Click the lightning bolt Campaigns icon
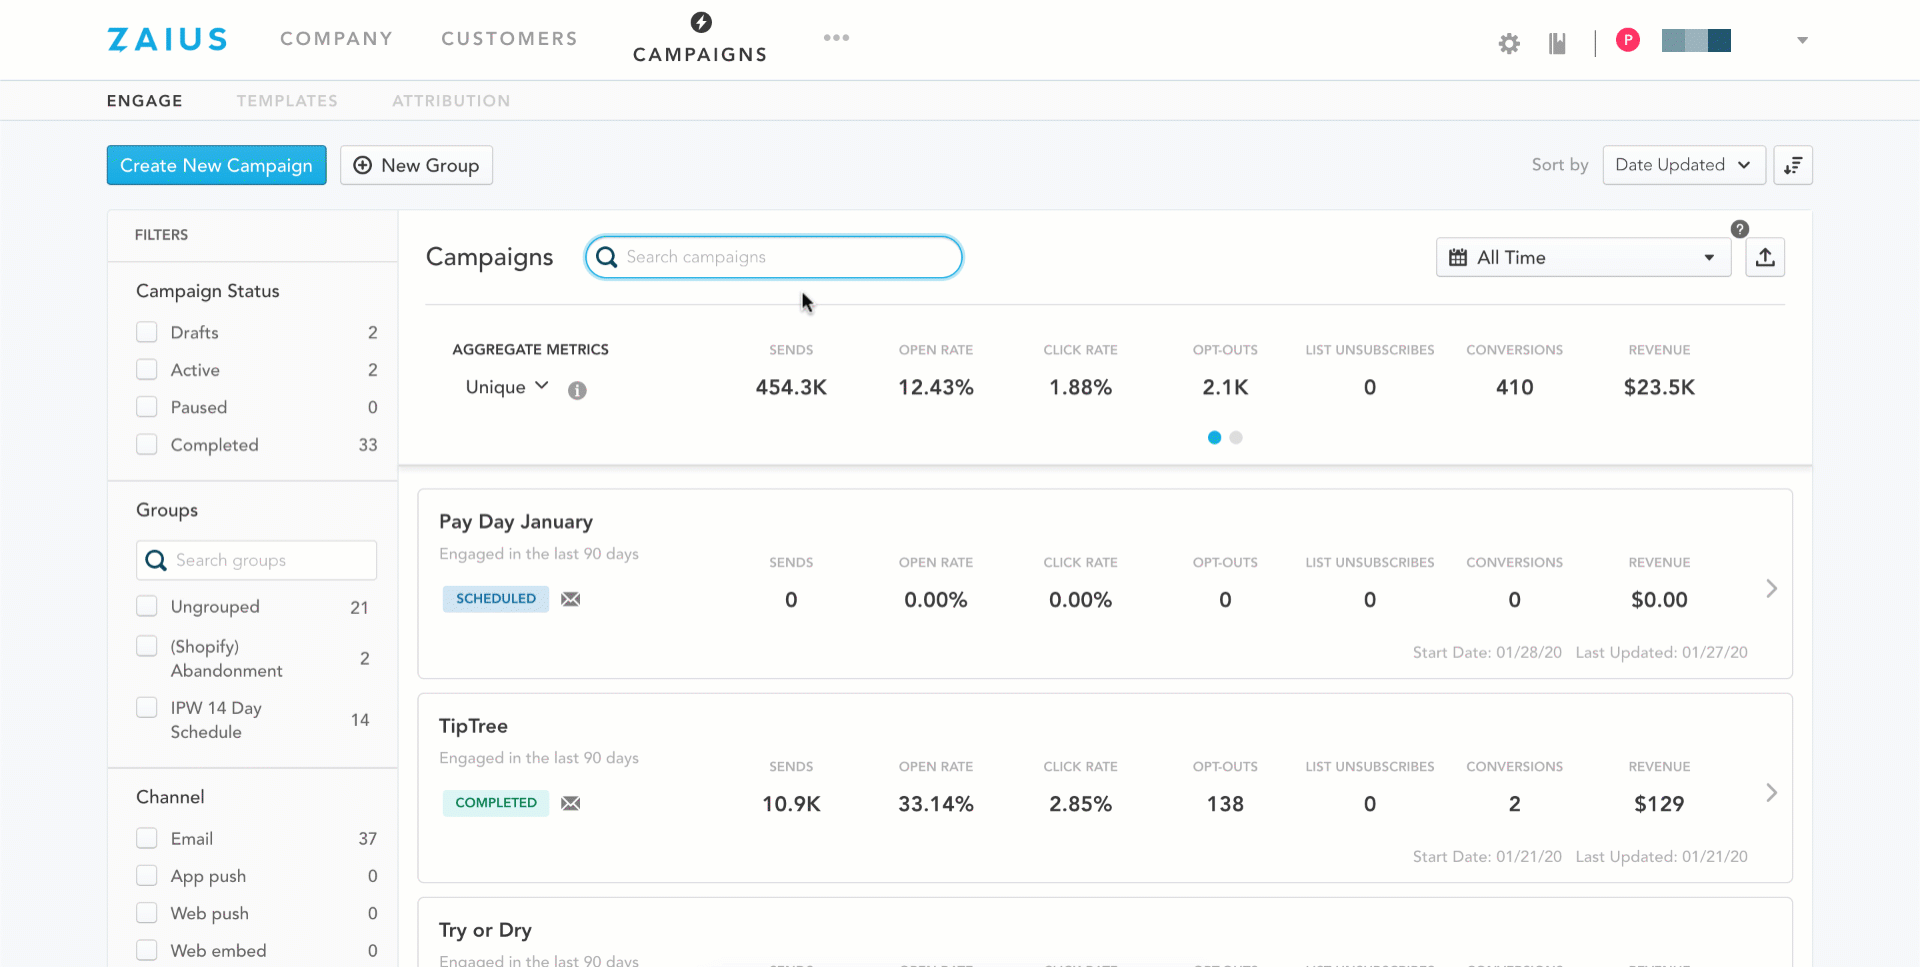1920x967 pixels. (701, 22)
